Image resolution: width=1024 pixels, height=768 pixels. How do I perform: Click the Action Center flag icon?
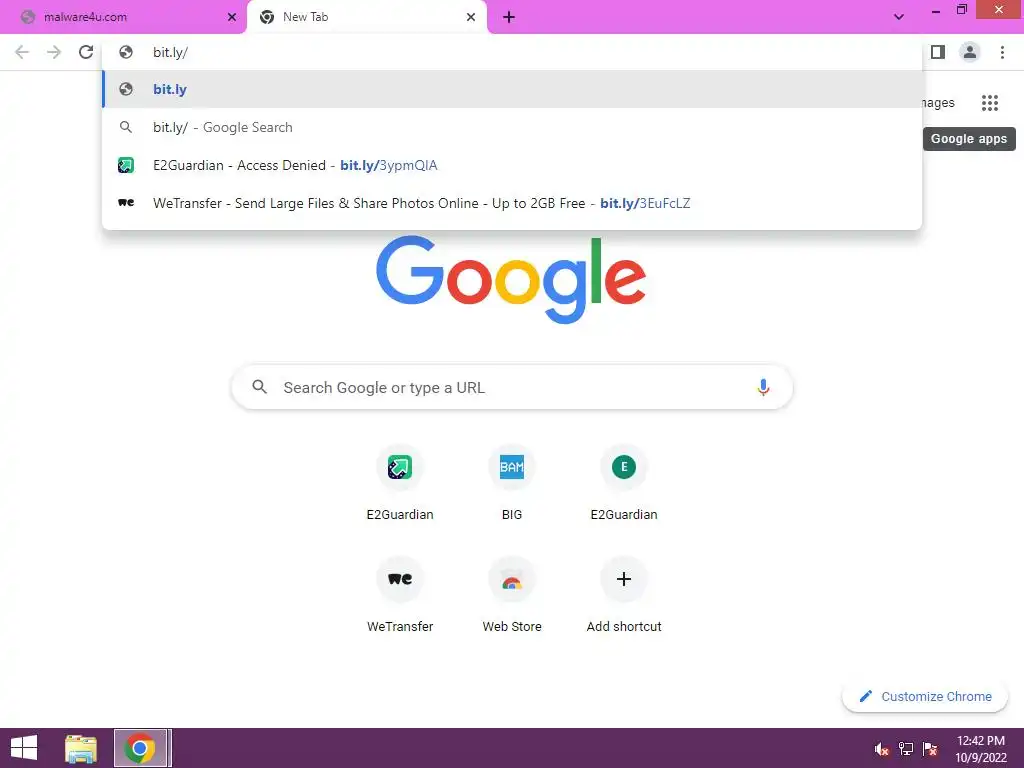pyautogui.click(x=930, y=749)
